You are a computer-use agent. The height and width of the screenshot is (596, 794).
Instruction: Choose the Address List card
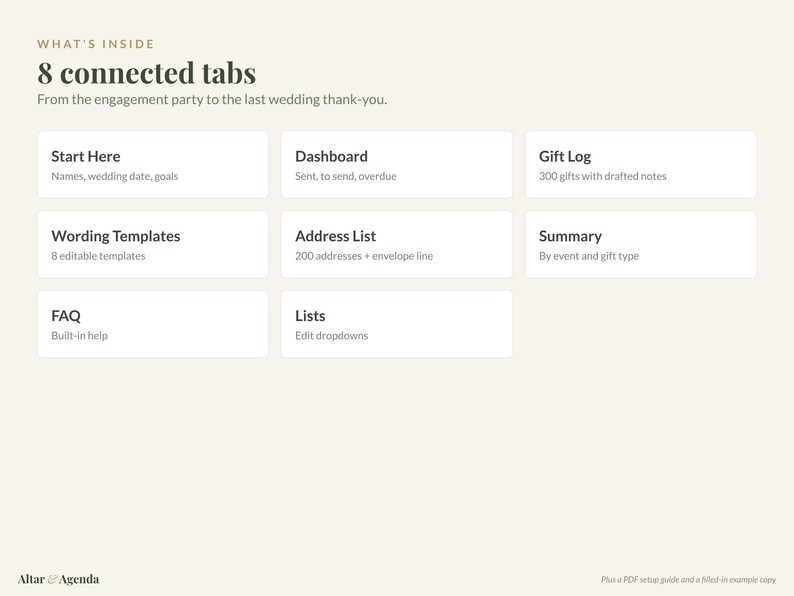(397, 245)
